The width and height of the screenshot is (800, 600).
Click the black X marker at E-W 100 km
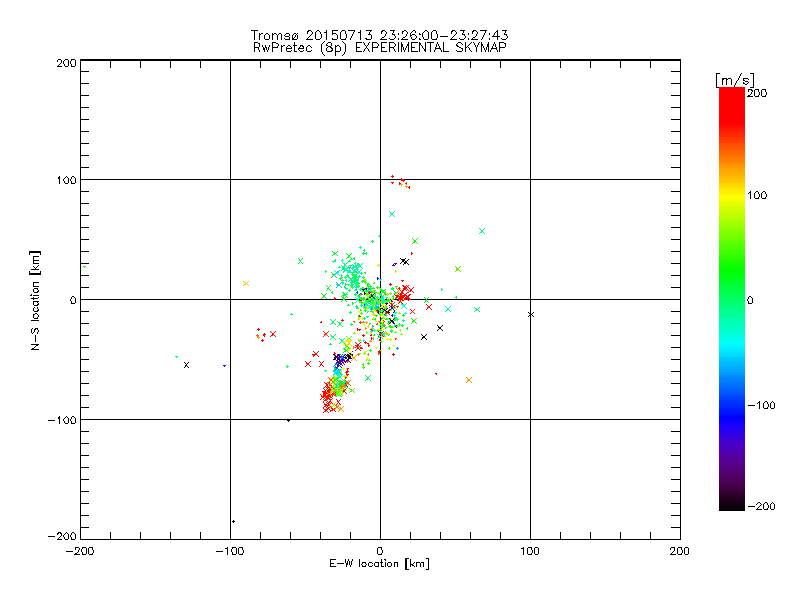tap(531, 315)
